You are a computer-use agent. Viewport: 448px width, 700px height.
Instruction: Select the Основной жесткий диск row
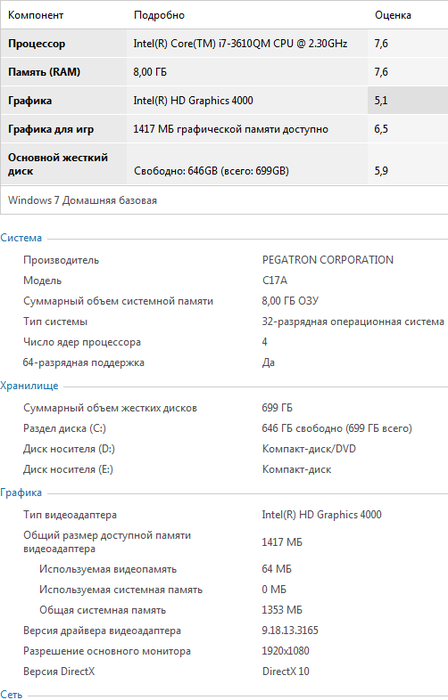(x=224, y=164)
